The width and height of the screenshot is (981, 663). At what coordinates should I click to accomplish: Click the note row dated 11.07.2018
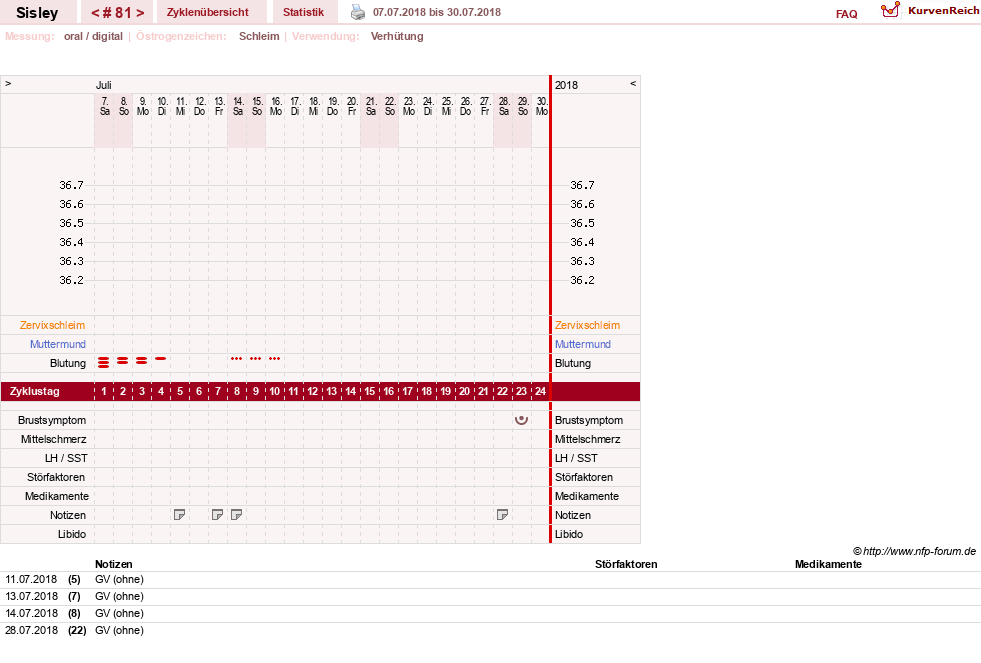490,579
